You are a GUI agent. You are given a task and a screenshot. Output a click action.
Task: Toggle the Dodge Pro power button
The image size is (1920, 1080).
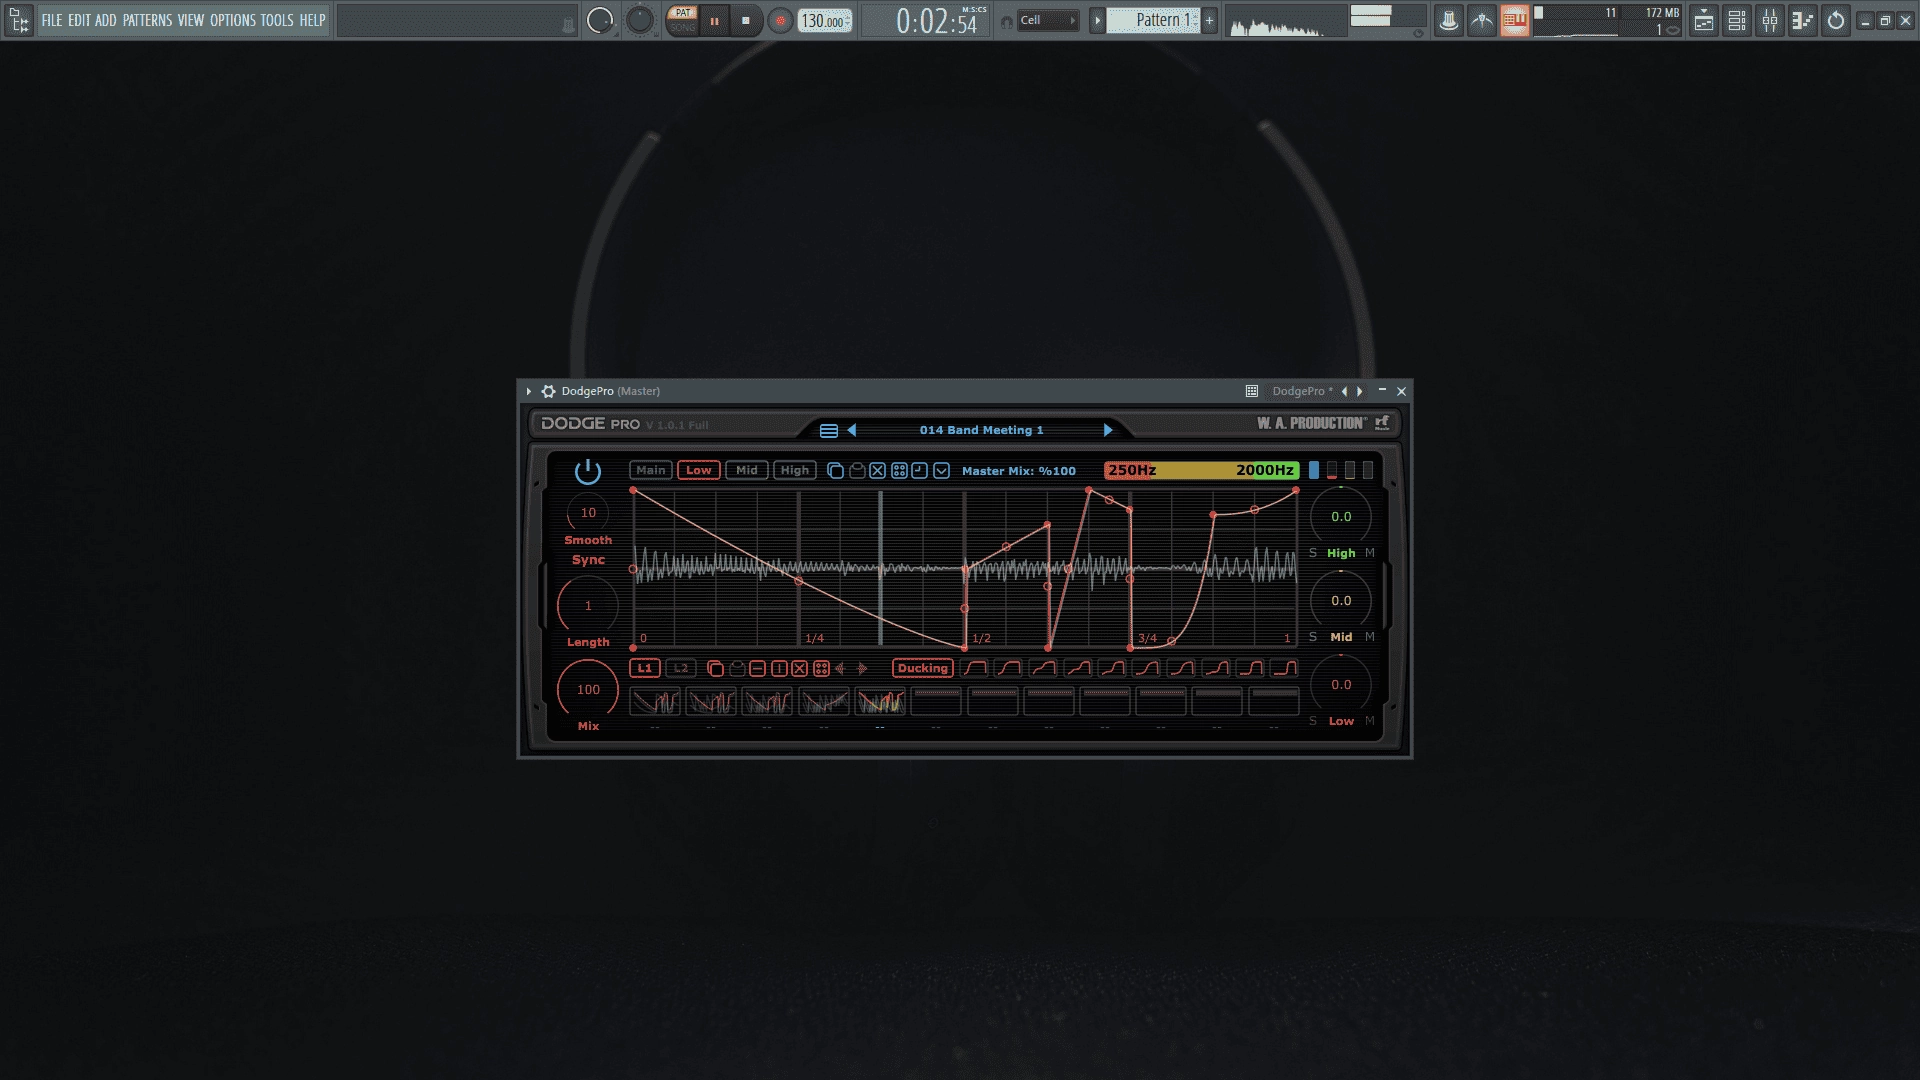pyautogui.click(x=588, y=471)
